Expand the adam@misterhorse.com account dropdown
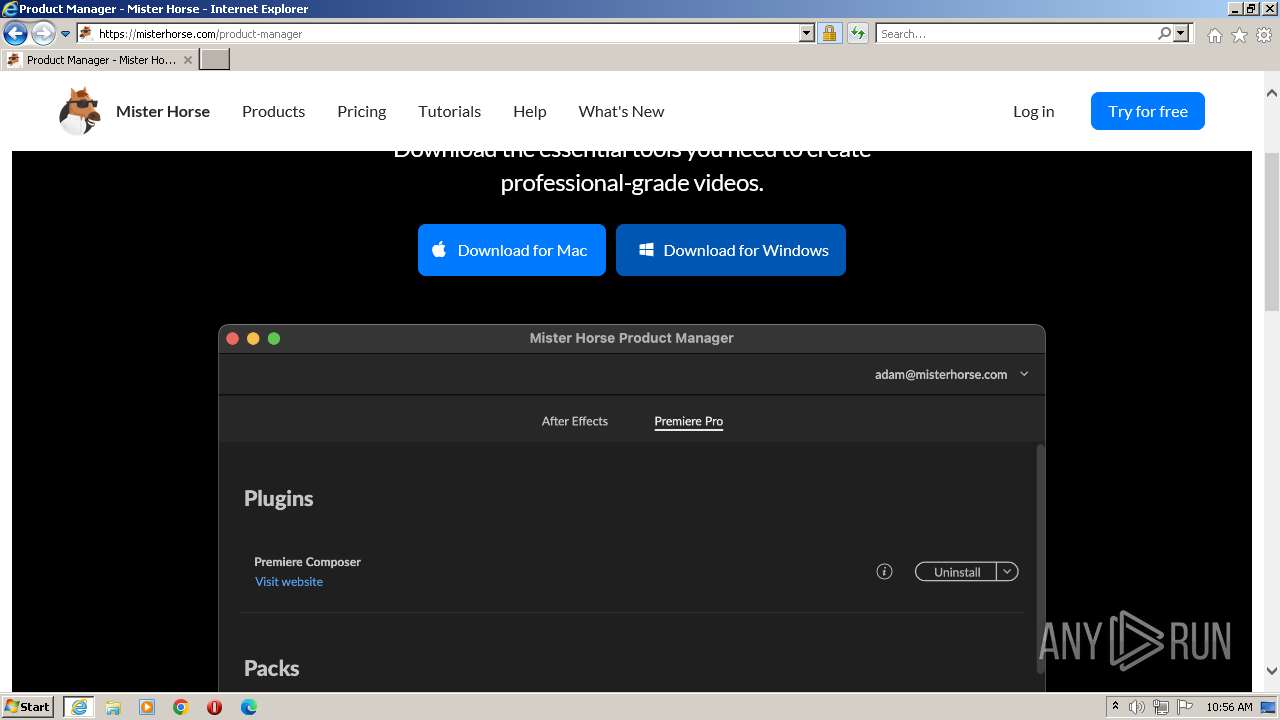Viewport: 1280px width, 720px height. pyautogui.click(x=1024, y=375)
